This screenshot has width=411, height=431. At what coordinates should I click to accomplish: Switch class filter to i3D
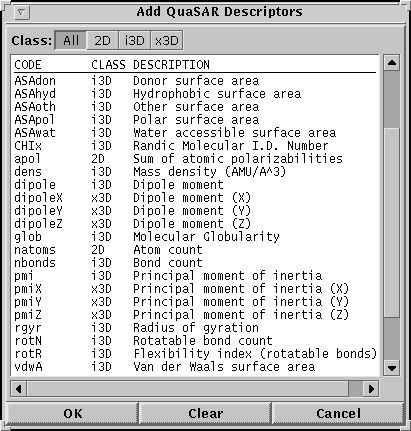click(134, 41)
